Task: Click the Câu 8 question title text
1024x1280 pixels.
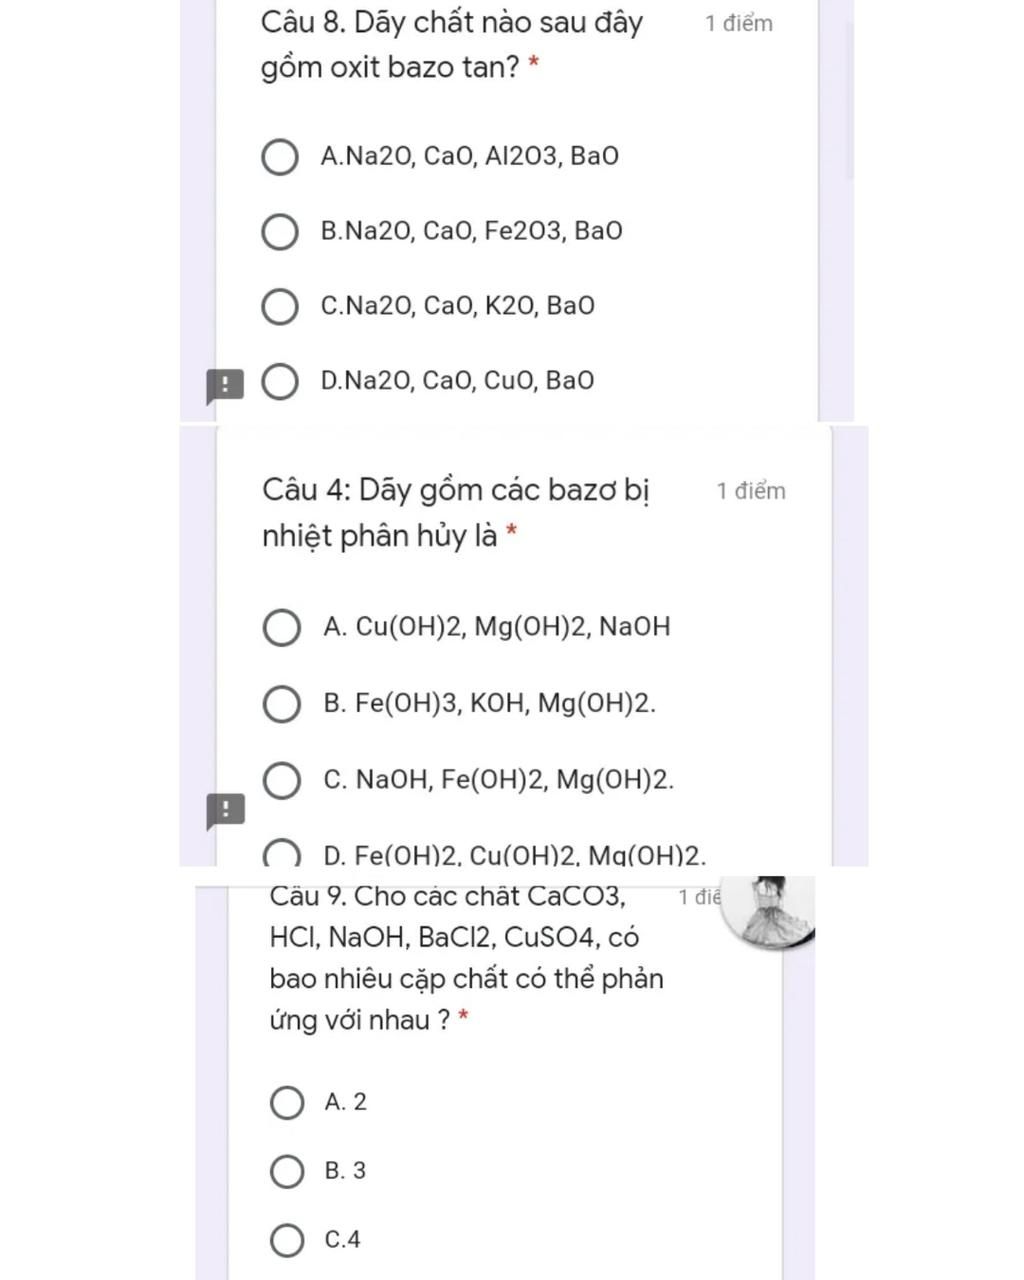Action: (x=452, y=45)
